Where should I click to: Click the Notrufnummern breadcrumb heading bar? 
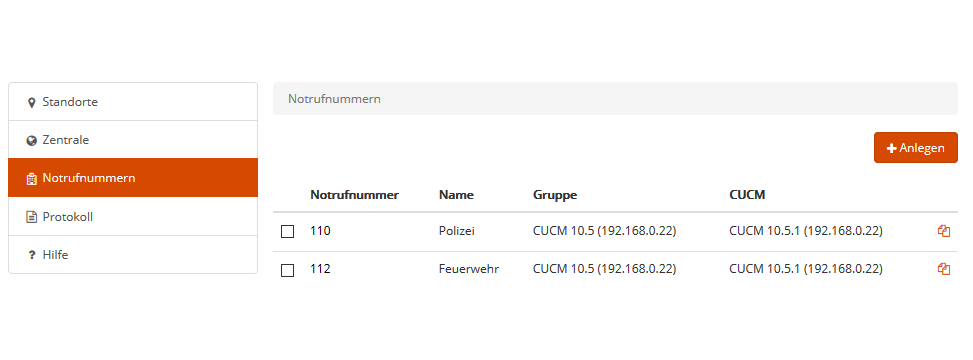[616, 99]
